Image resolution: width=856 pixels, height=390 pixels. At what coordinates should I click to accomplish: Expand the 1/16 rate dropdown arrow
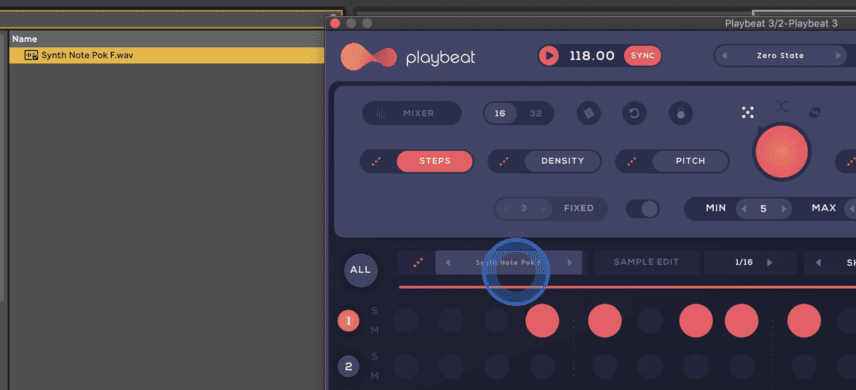[x=770, y=263]
